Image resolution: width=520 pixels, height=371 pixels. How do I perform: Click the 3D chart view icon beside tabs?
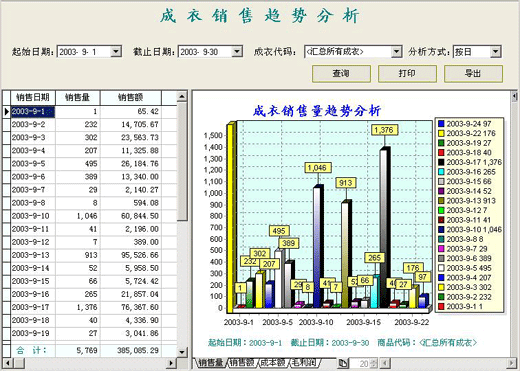pyautogui.click(x=343, y=363)
